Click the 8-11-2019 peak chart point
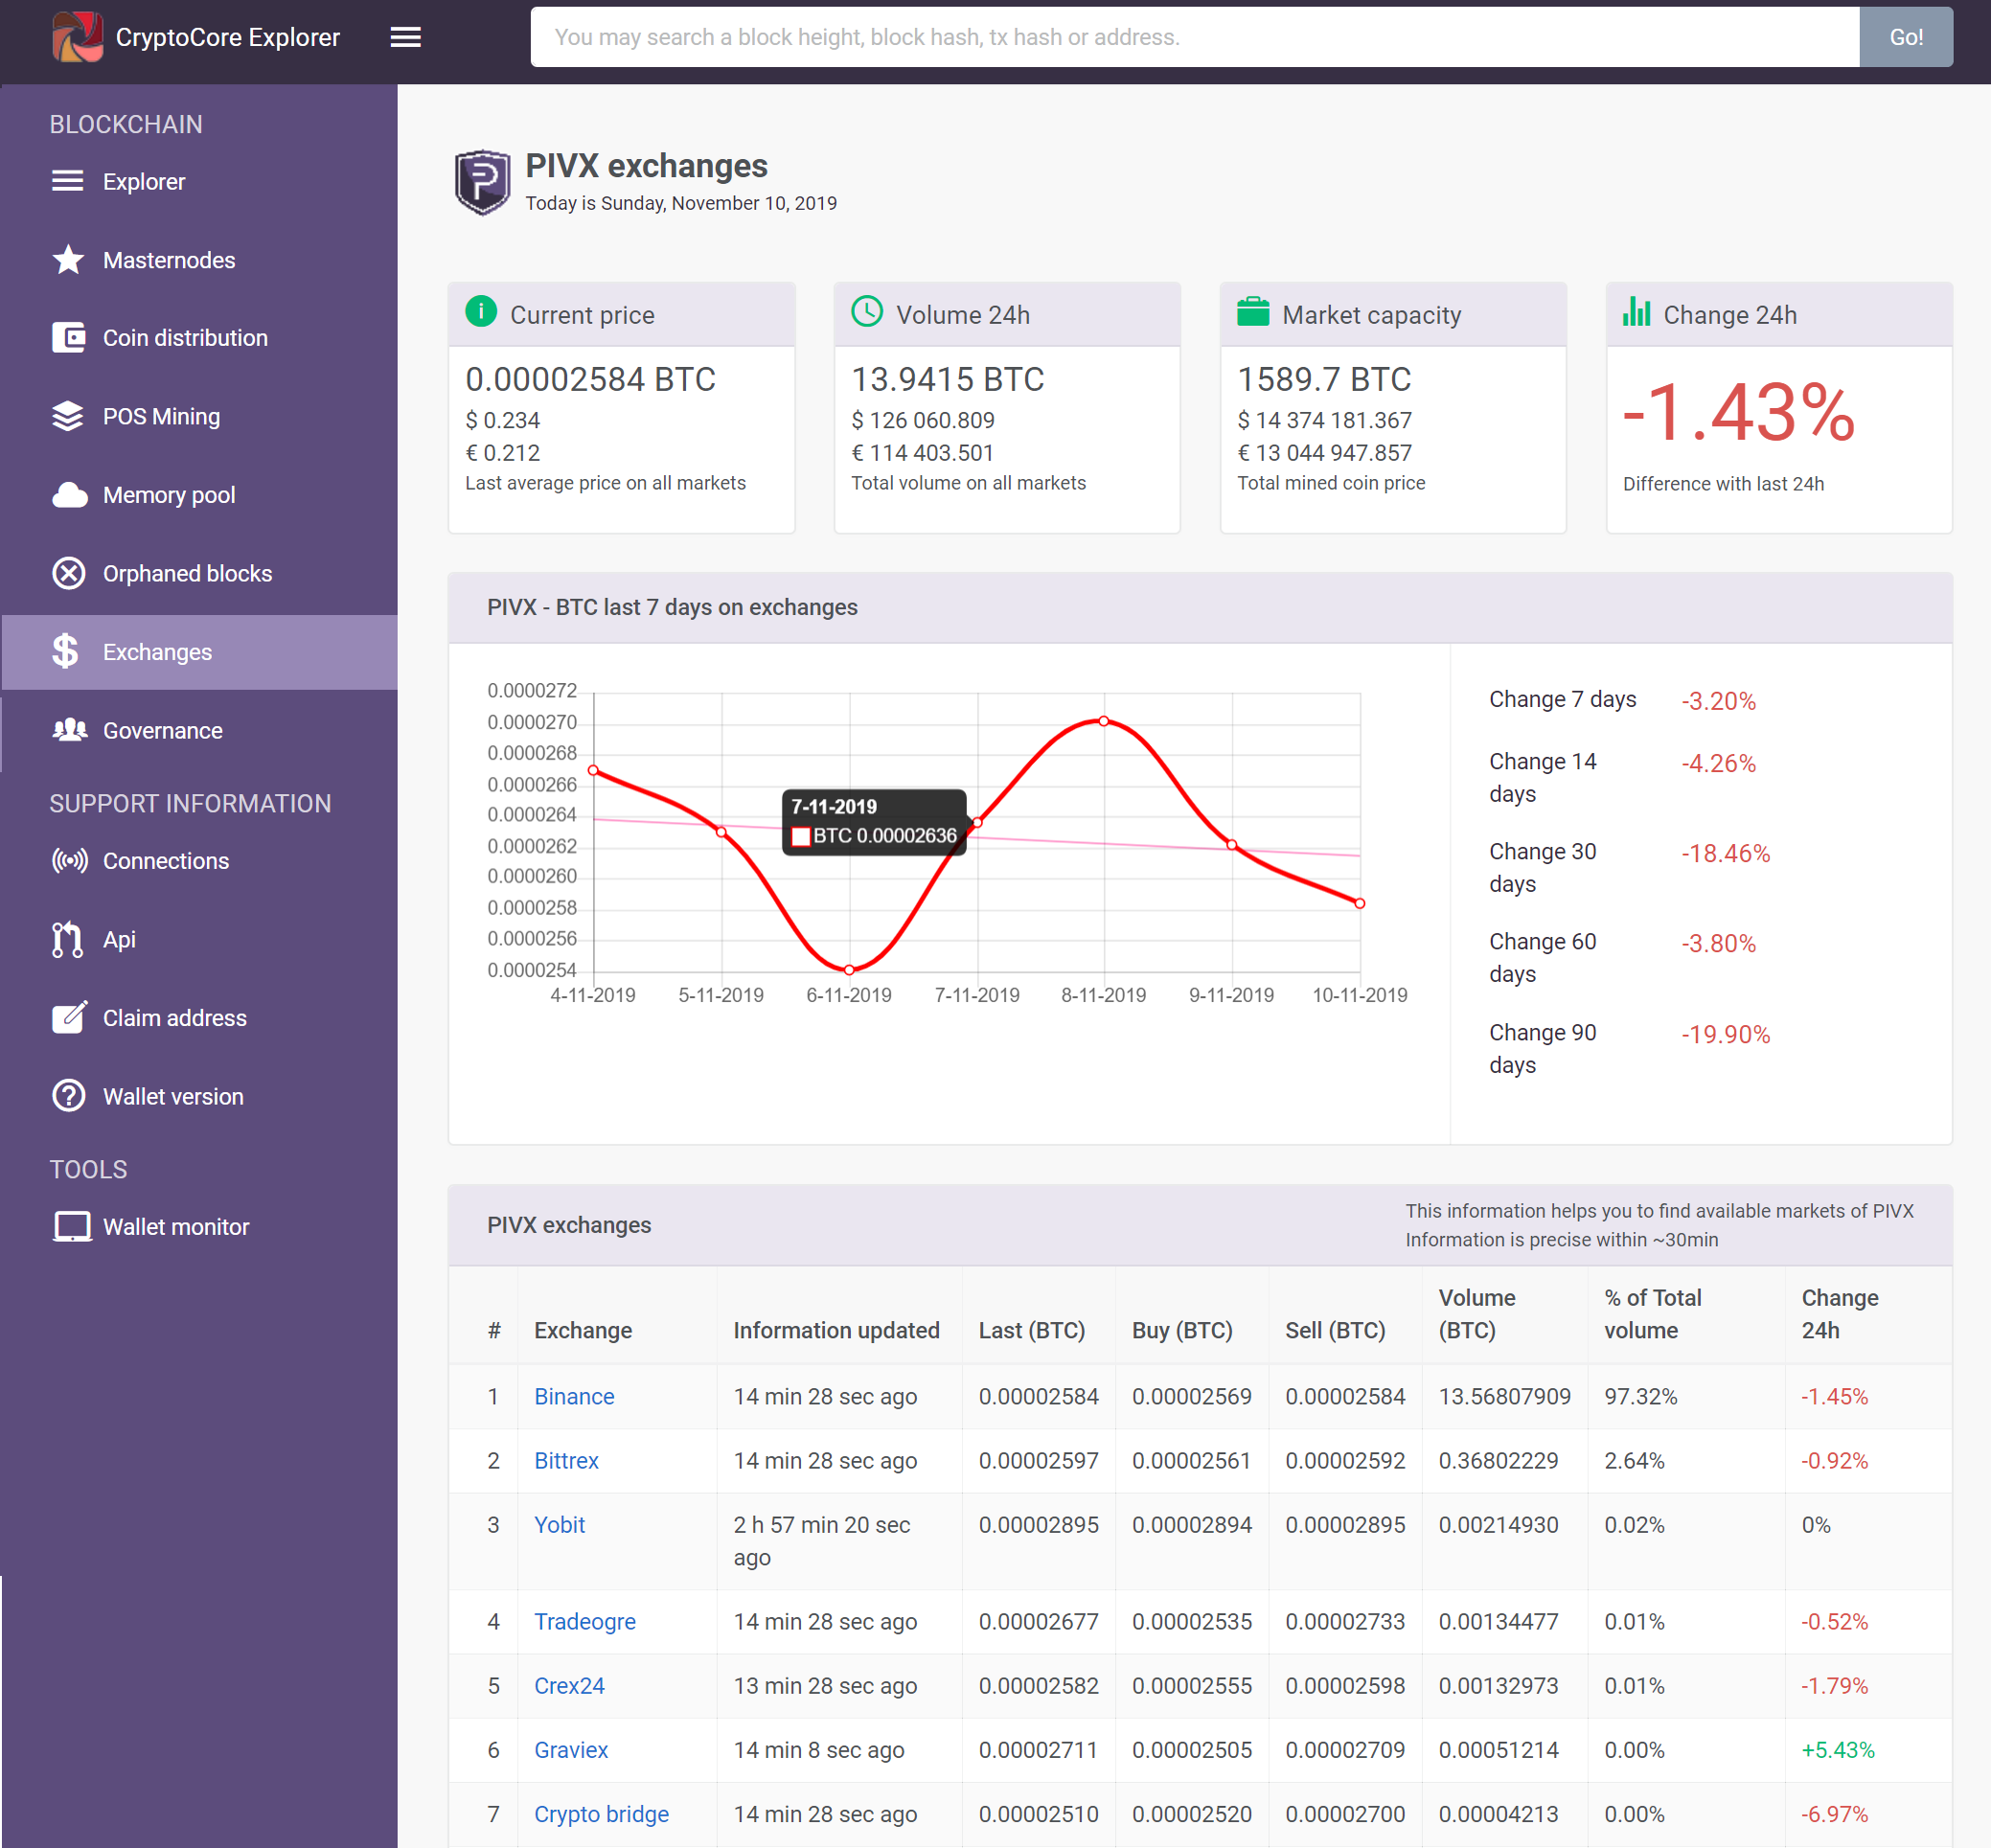The height and width of the screenshot is (1848, 1991). (x=1104, y=721)
